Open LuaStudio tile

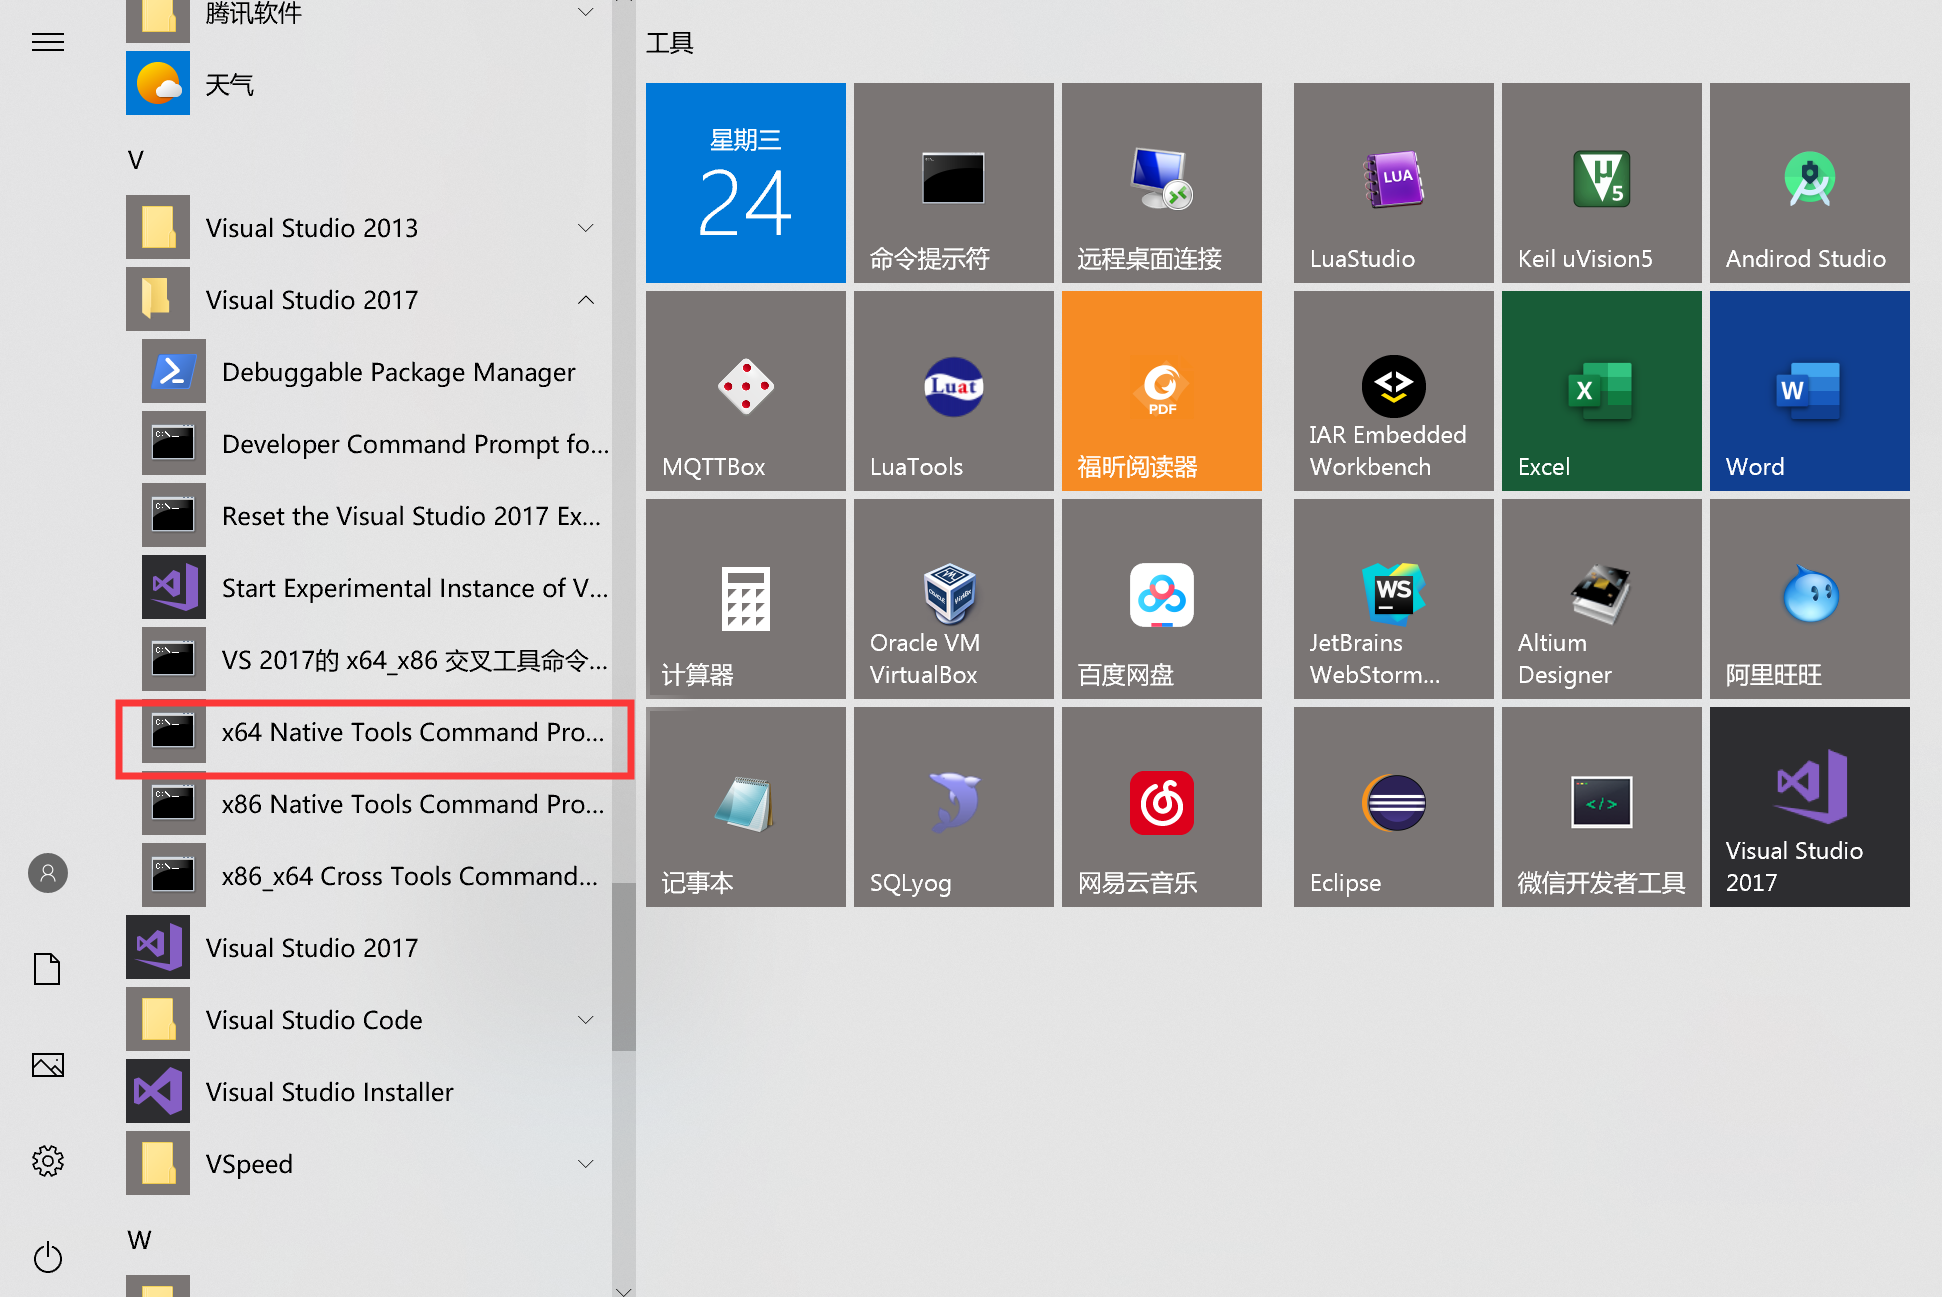click(1393, 183)
